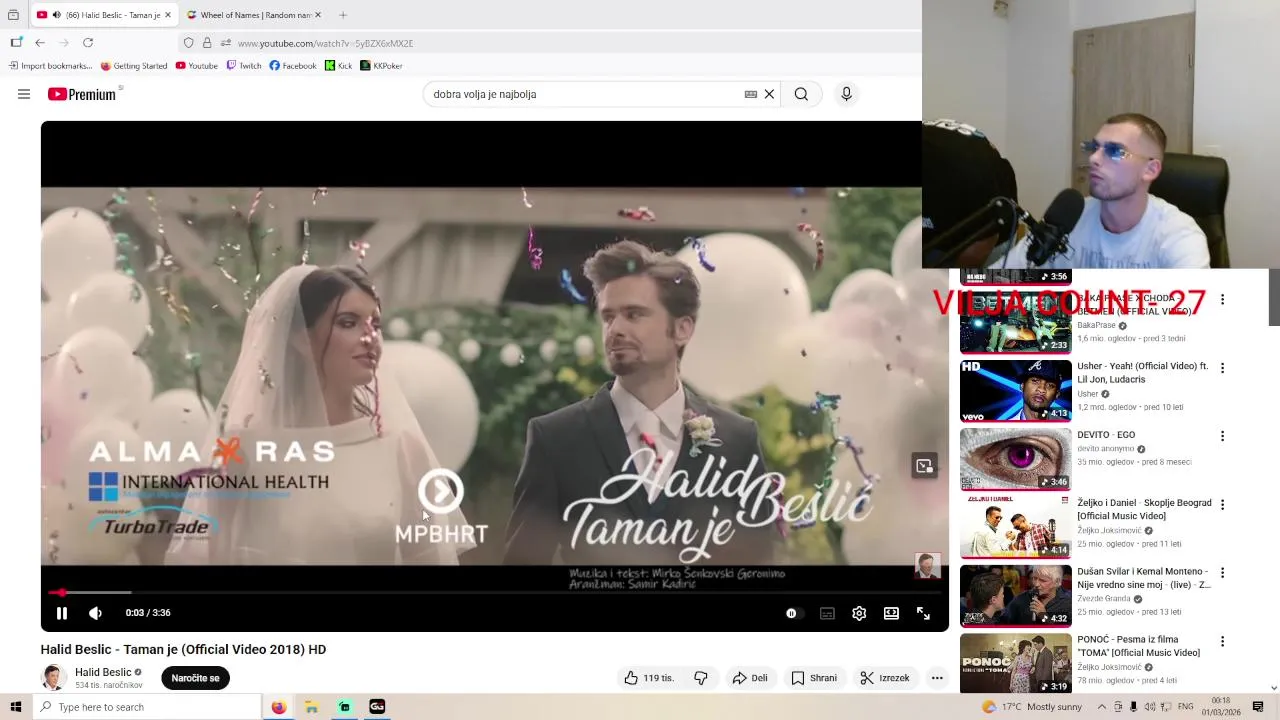
Task: Create a clip with Izrezek
Action: point(885,678)
